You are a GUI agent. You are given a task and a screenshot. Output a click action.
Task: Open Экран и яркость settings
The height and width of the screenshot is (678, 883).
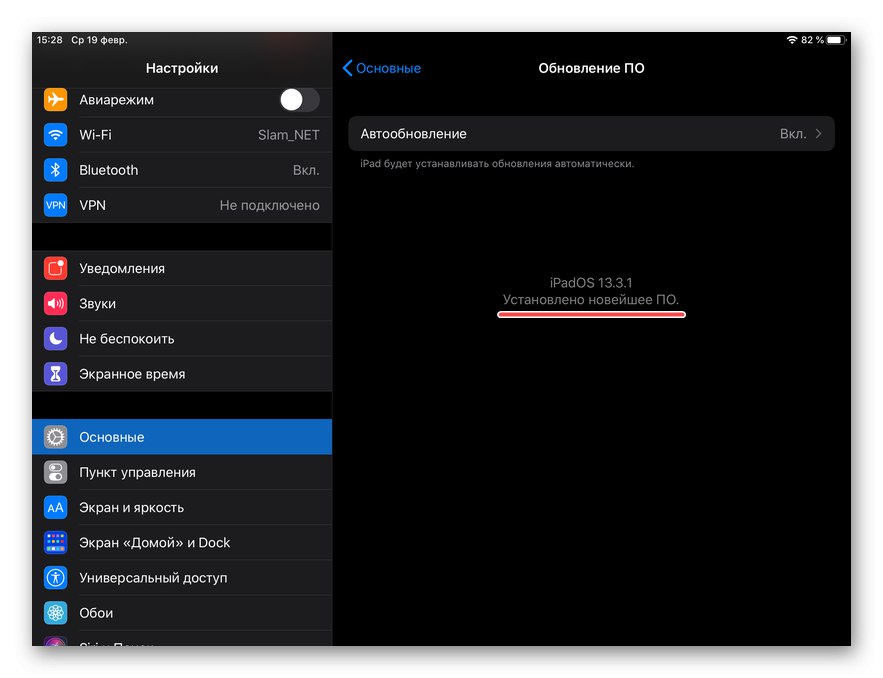click(x=182, y=508)
